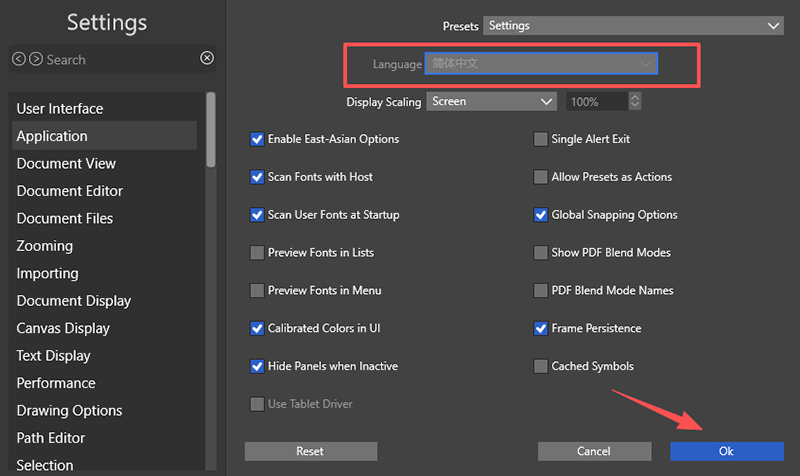Toggle Frame Persistence checkbox
This screenshot has width=800, height=476.
pos(540,328)
